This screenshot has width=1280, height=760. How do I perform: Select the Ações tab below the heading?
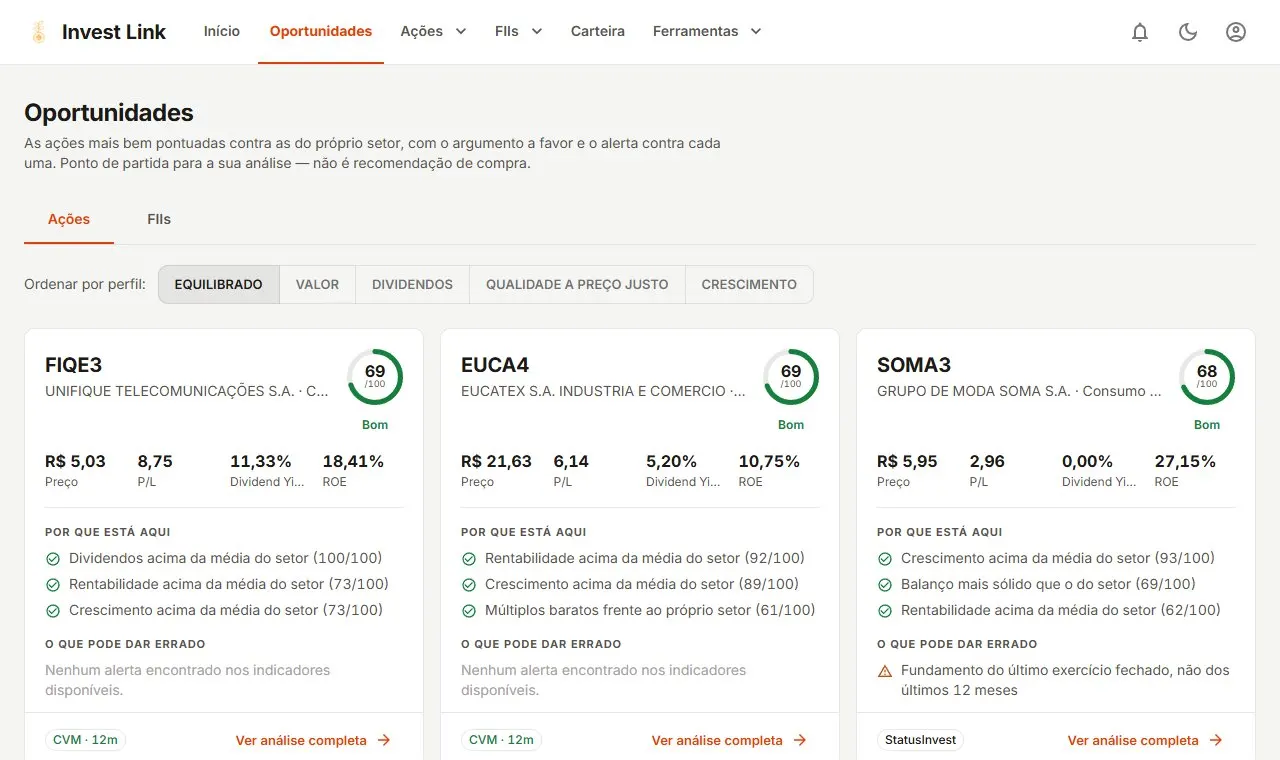[x=69, y=219]
